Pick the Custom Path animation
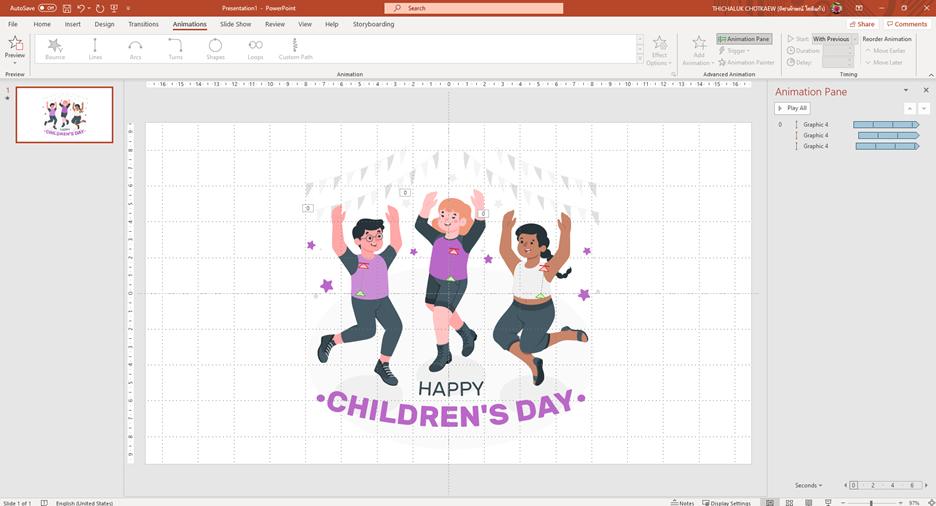Image resolution: width=936 pixels, height=506 pixels. point(295,46)
